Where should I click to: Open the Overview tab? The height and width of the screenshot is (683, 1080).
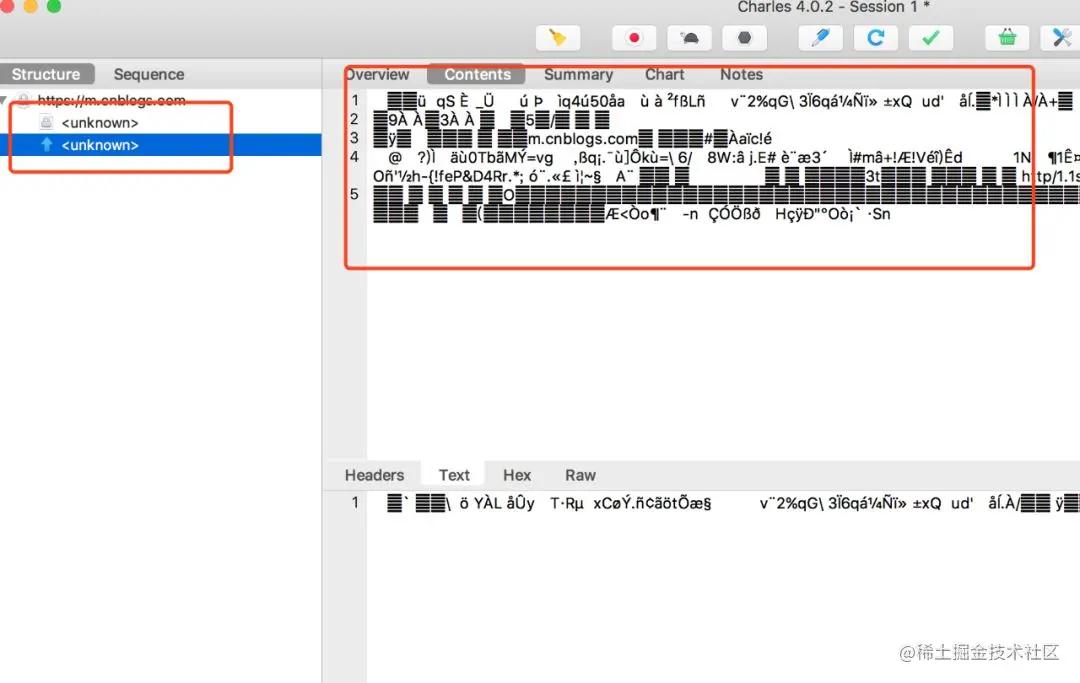coord(377,74)
